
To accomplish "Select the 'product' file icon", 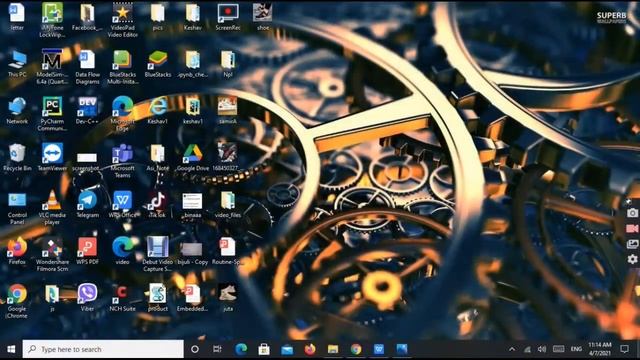I will (158, 298).
